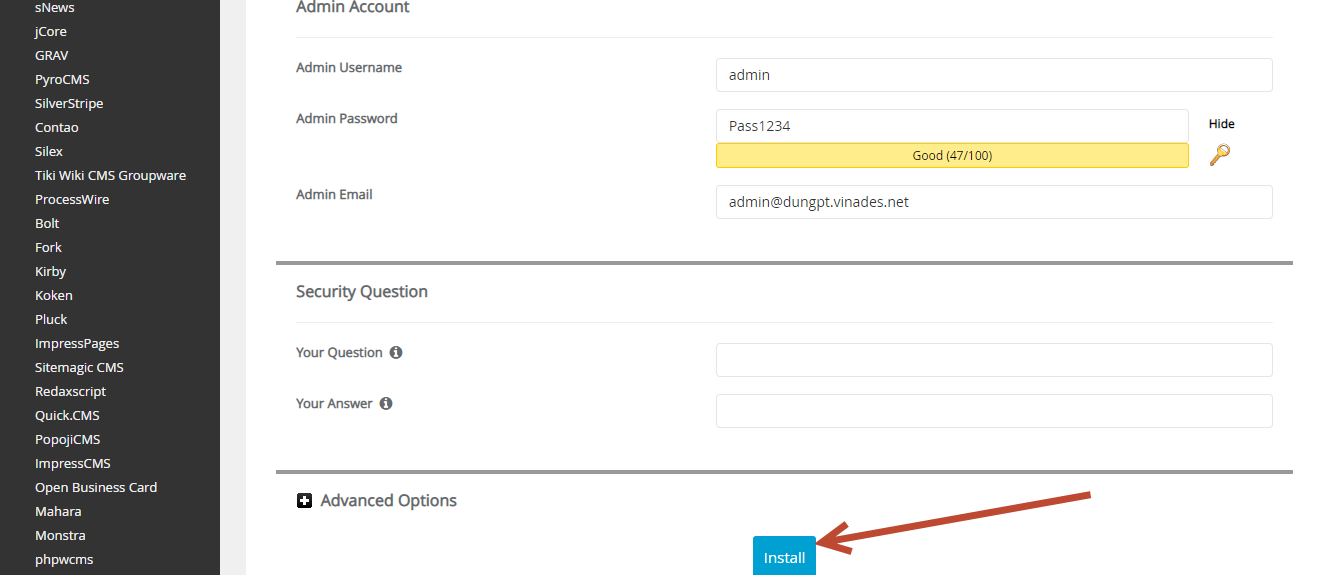Click the info icon beside Your Answer
Image resolution: width=1320 pixels, height=575 pixels.
[386, 404]
